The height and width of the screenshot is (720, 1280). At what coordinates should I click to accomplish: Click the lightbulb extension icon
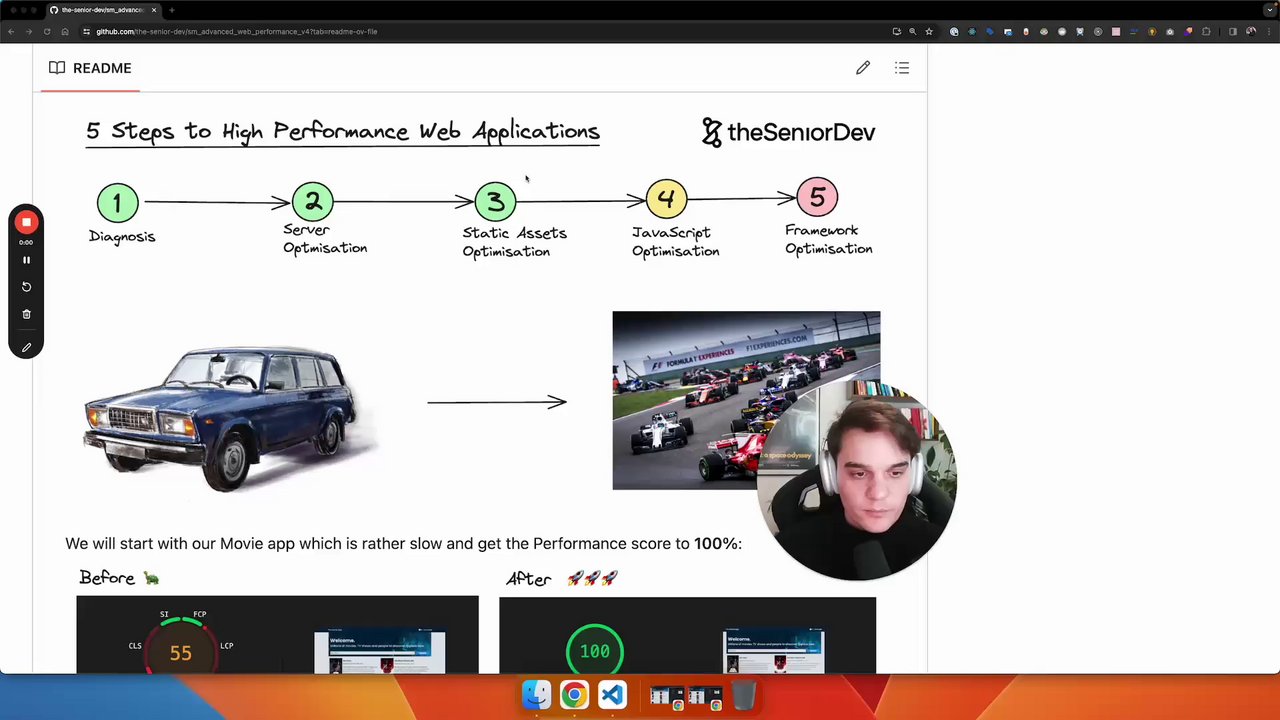coord(1152,31)
